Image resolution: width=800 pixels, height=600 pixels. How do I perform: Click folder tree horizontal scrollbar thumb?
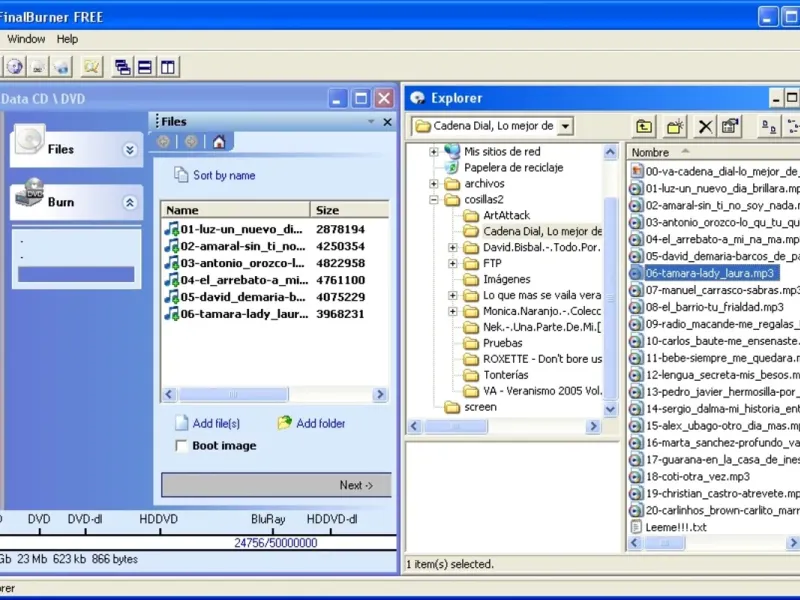(456, 426)
